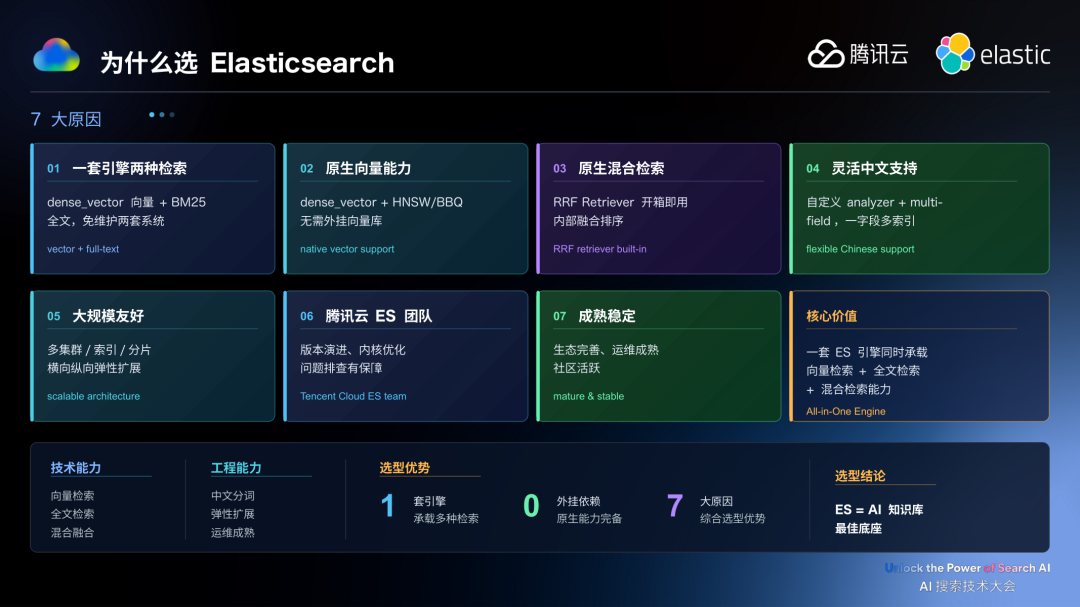Click the 全文检索 list item under 技术能力
The width and height of the screenshot is (1080, 607).
[72, 514]
